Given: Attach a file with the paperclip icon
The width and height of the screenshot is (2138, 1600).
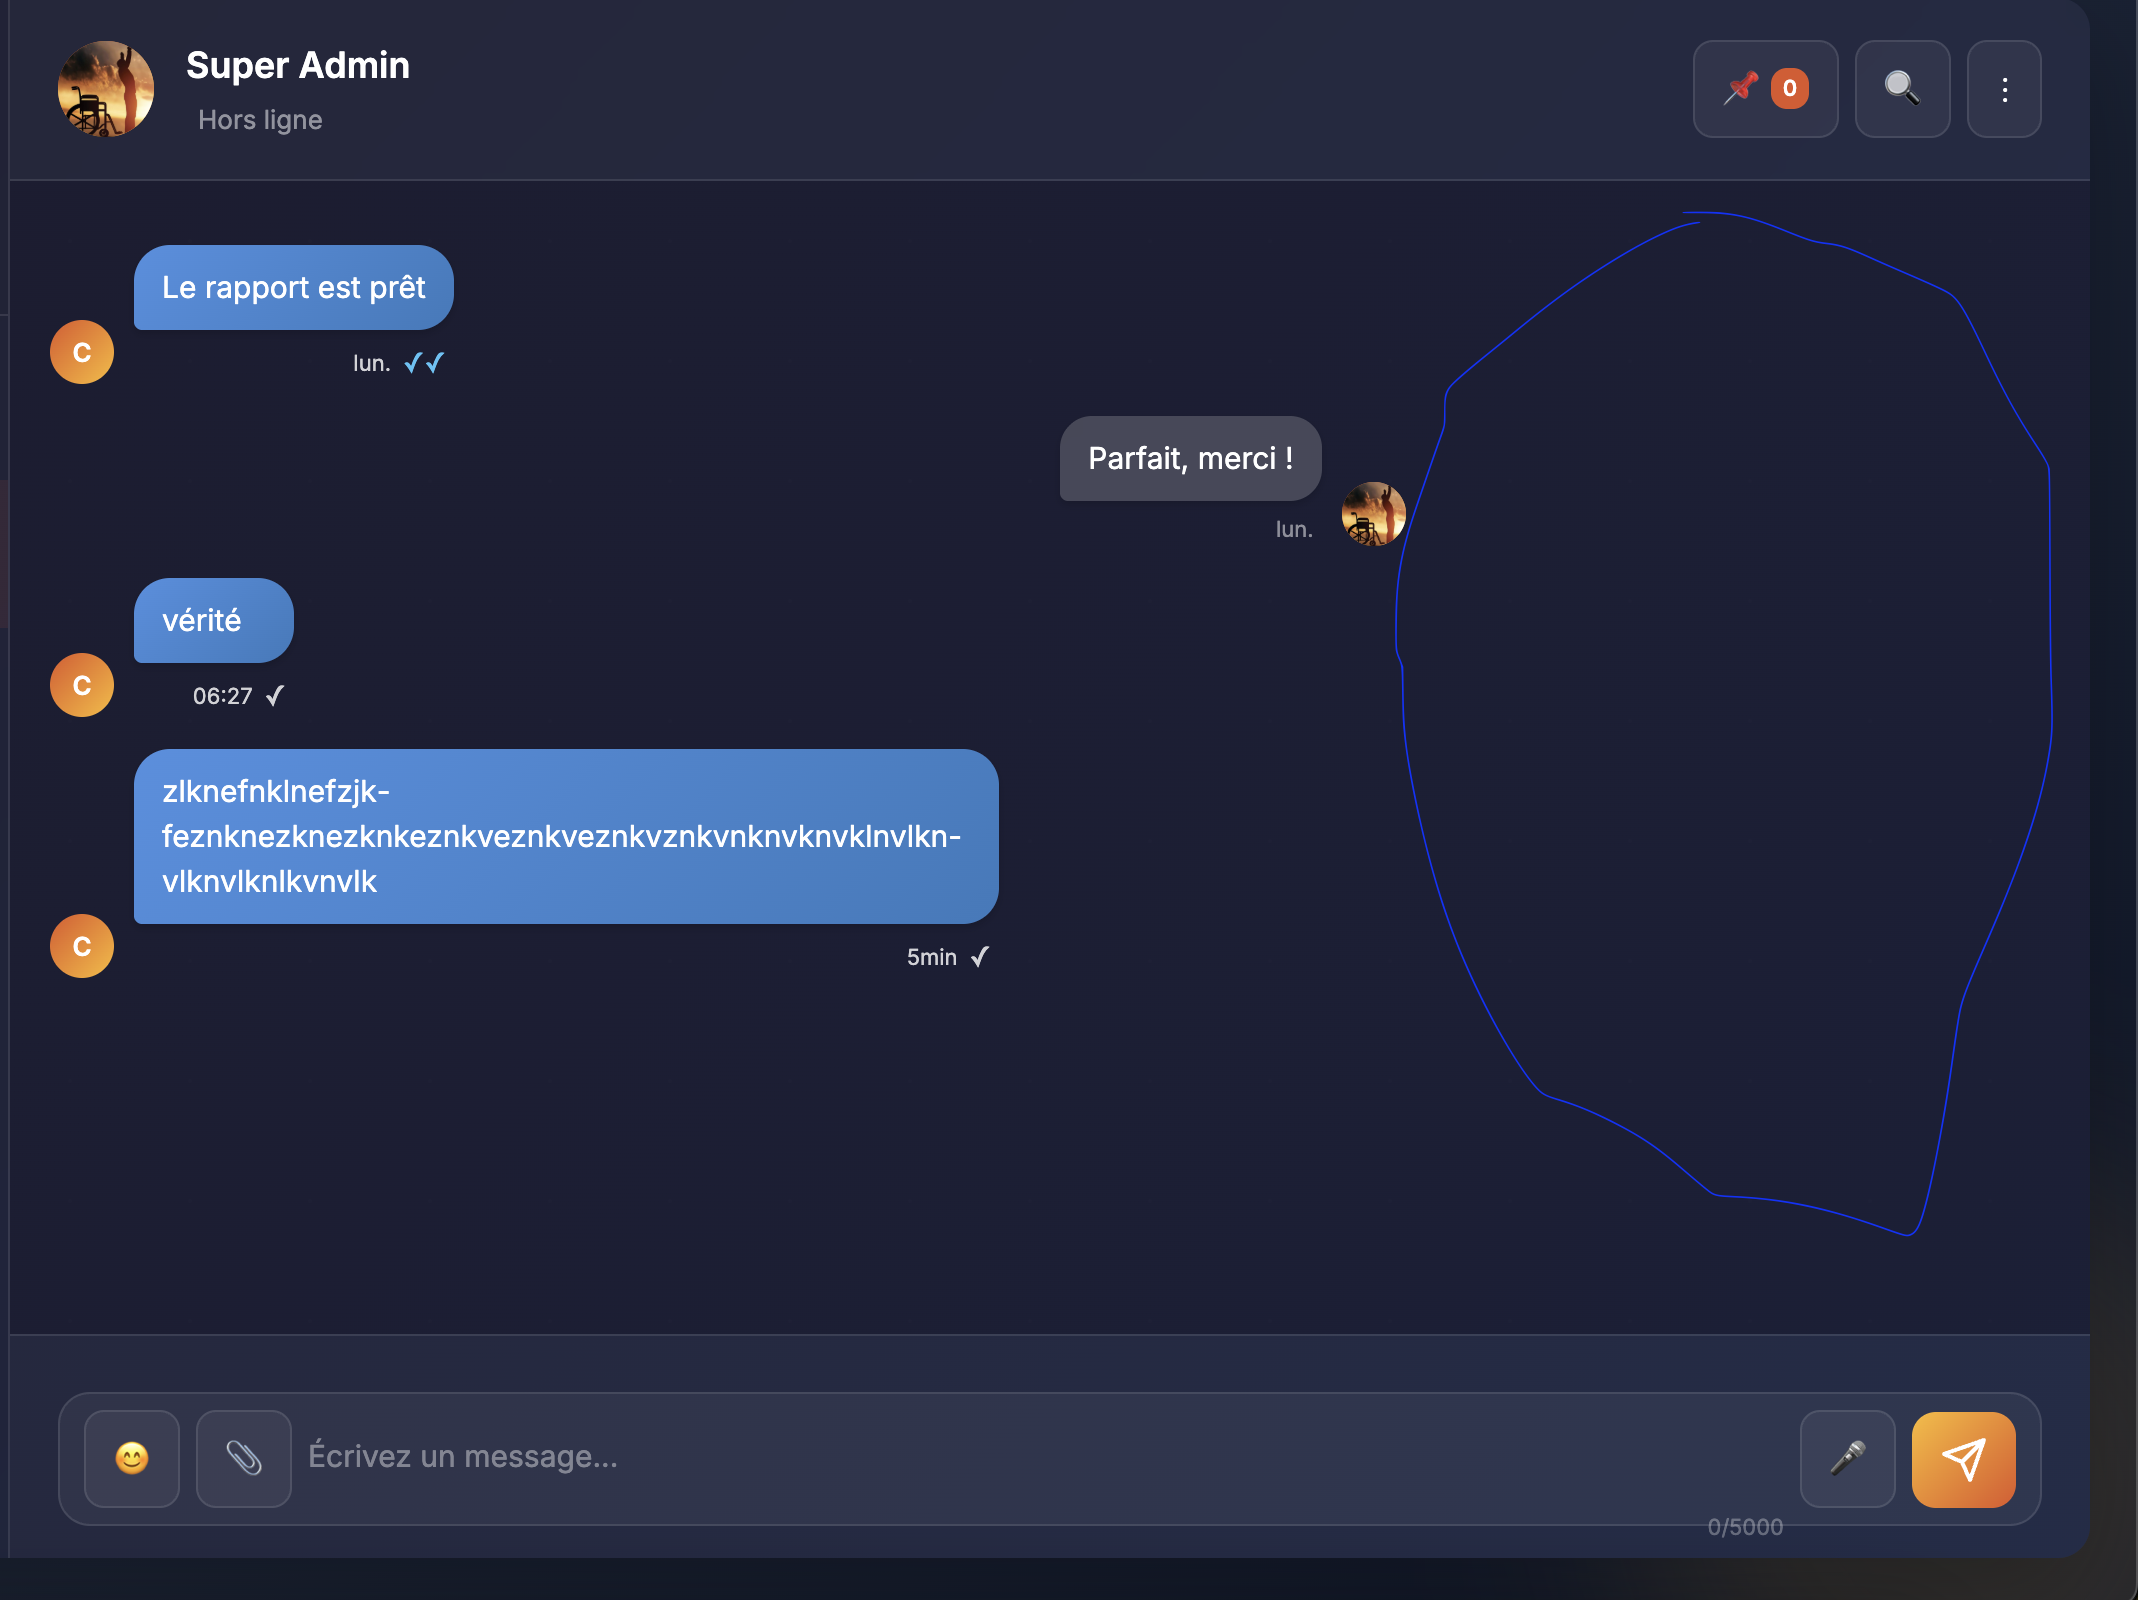Looking at the screenshot, I should click(x=244, y=1458).
